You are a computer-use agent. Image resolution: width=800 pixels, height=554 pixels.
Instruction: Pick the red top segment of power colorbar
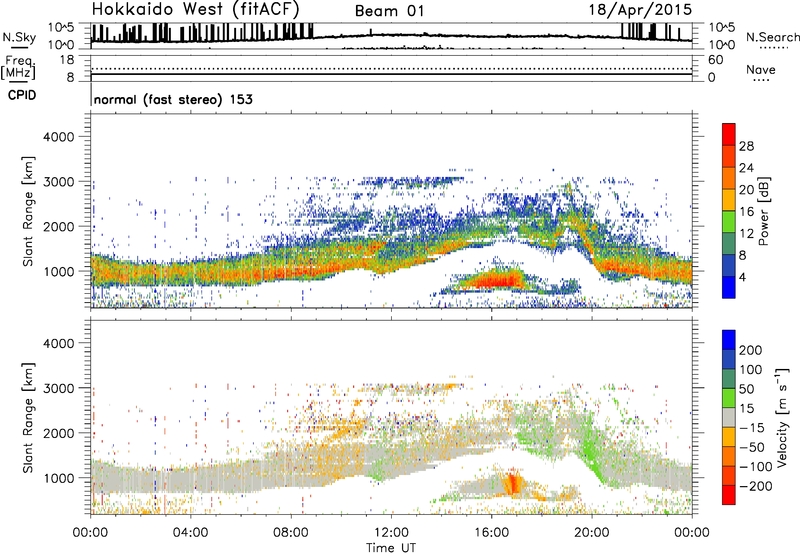[729, 134]
